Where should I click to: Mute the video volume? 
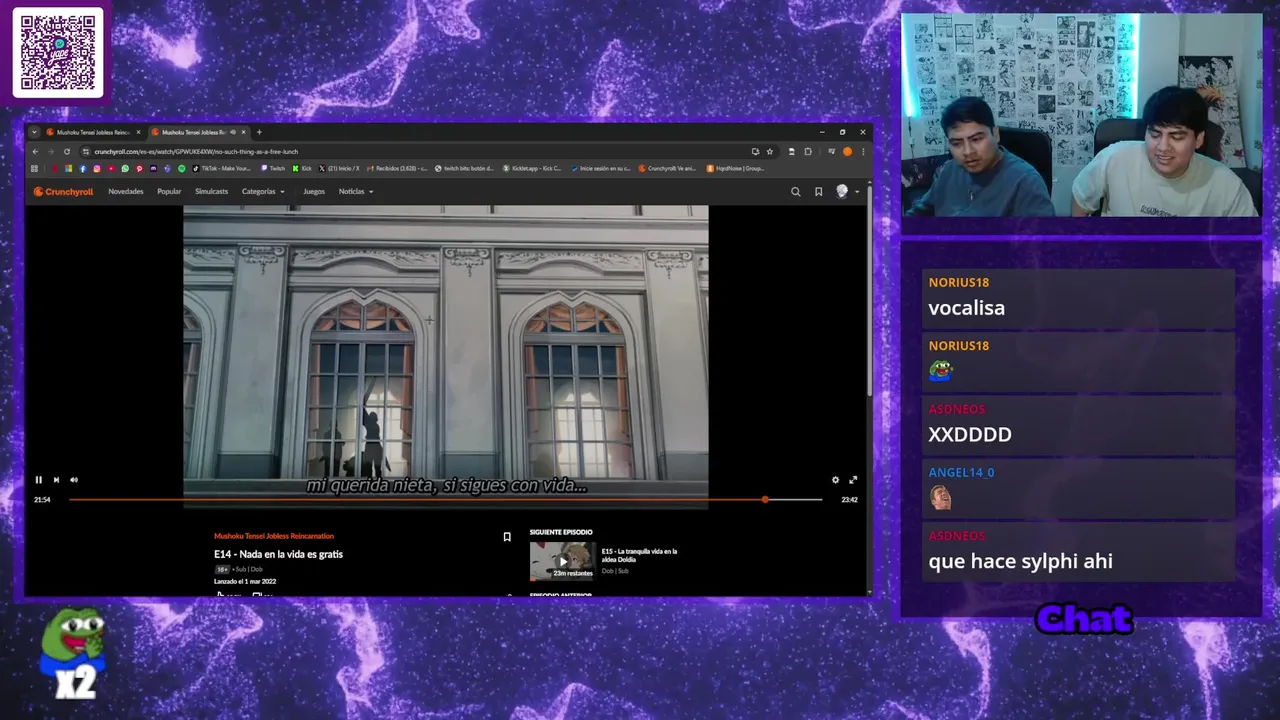click(74, 480)
